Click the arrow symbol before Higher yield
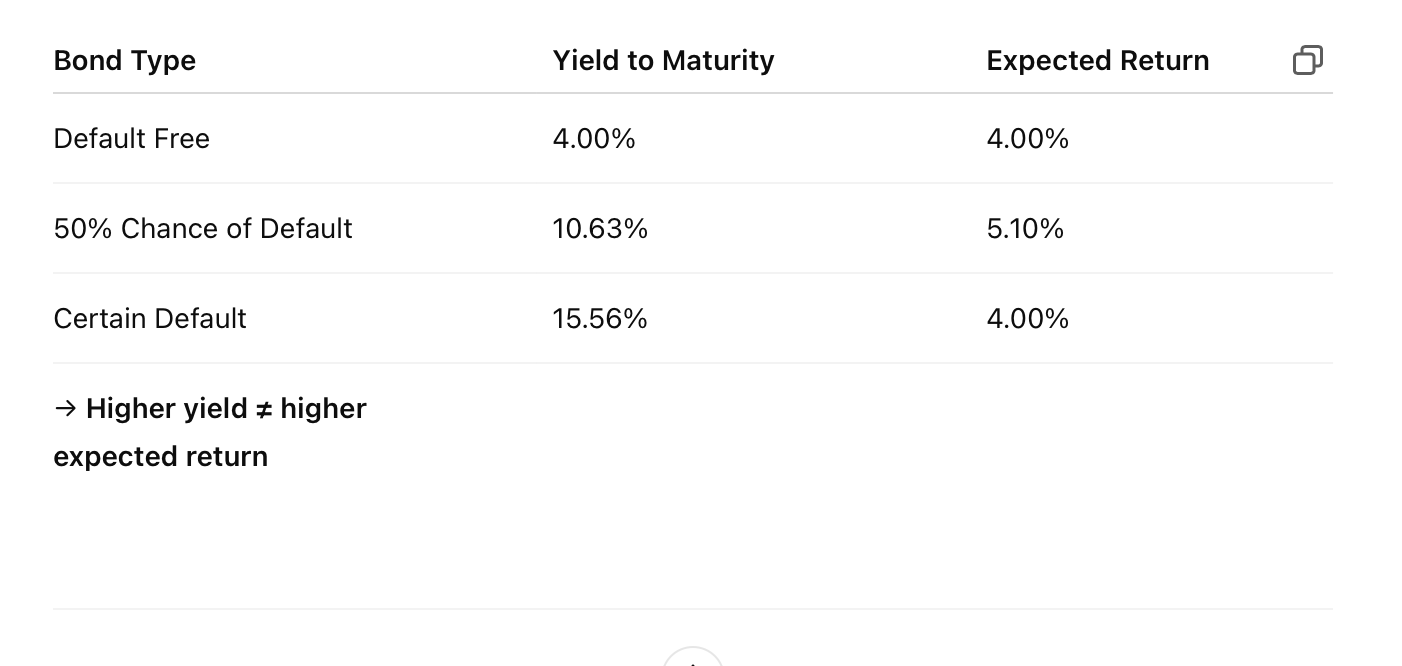Viewport: 1402px width, 666px height. point(65,408)
